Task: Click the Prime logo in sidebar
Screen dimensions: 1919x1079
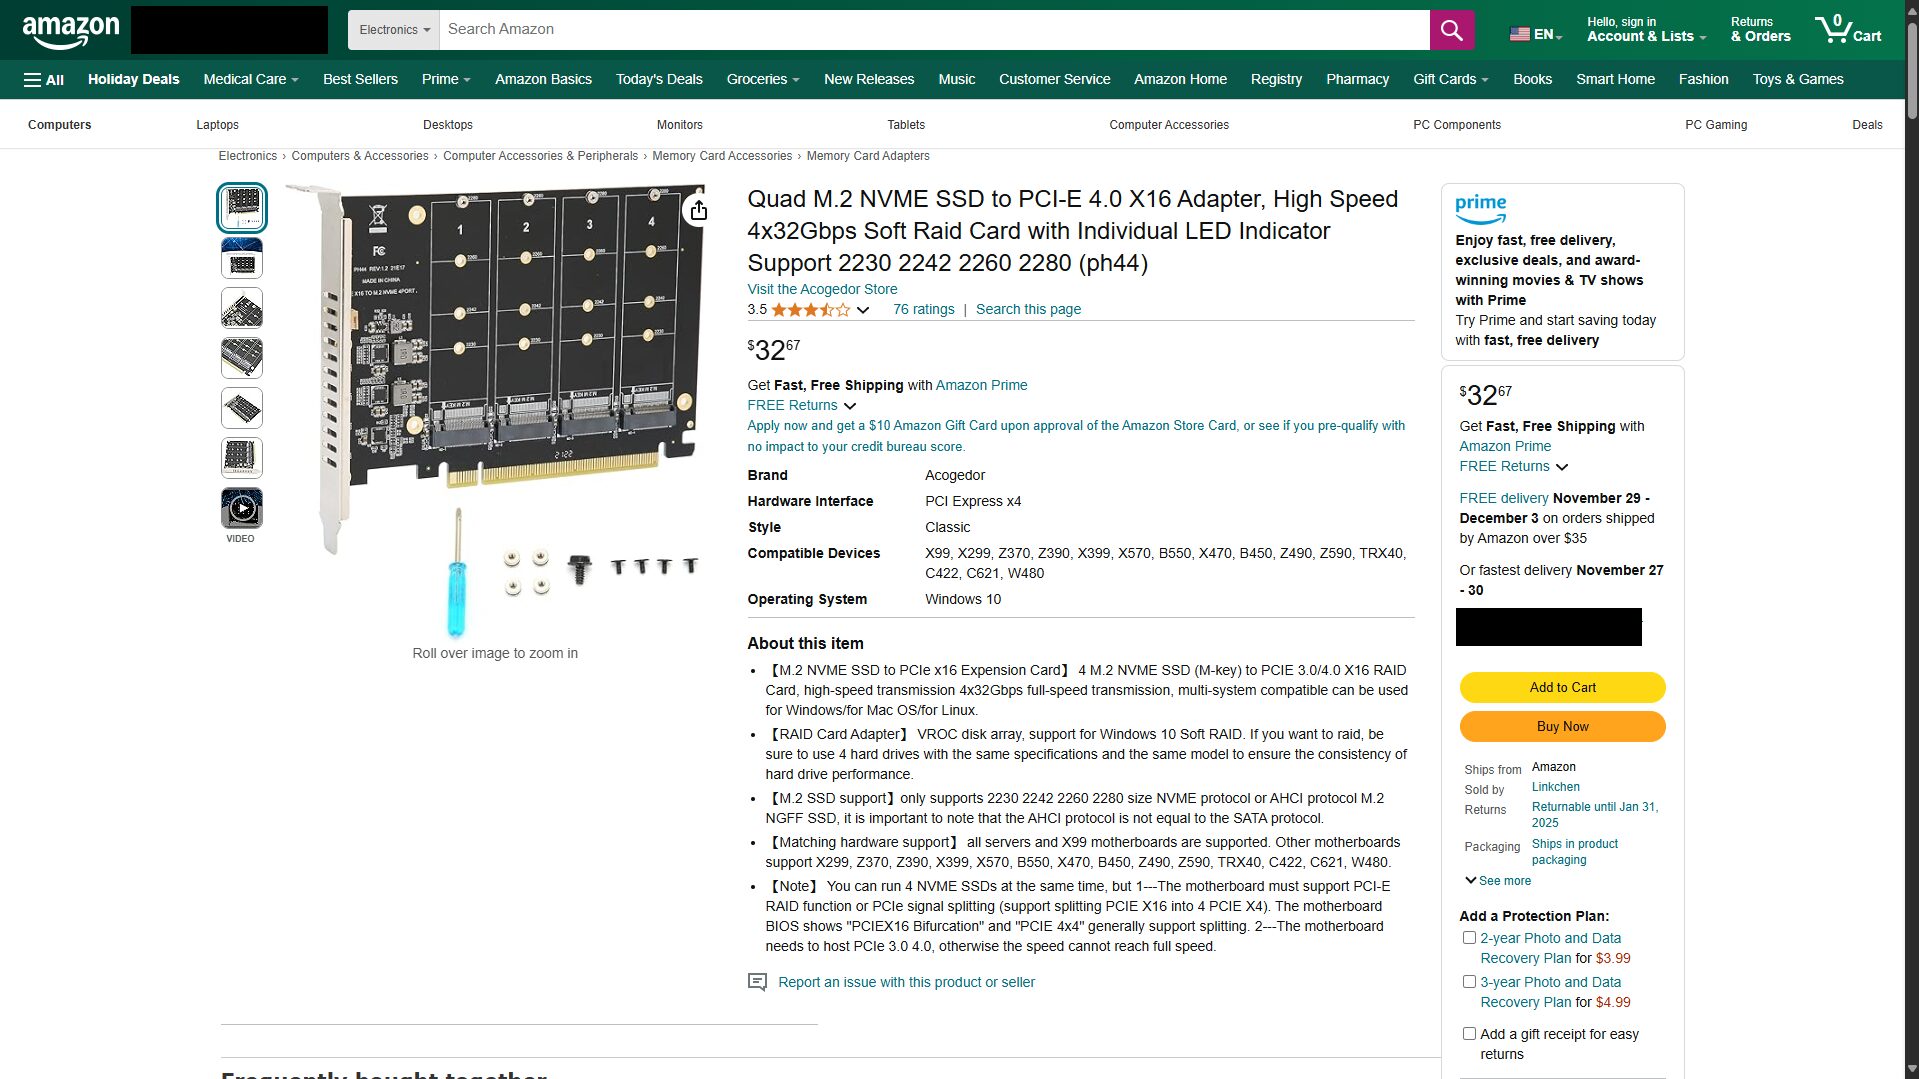Action: pyautogui.click(x=1480, y=208)
